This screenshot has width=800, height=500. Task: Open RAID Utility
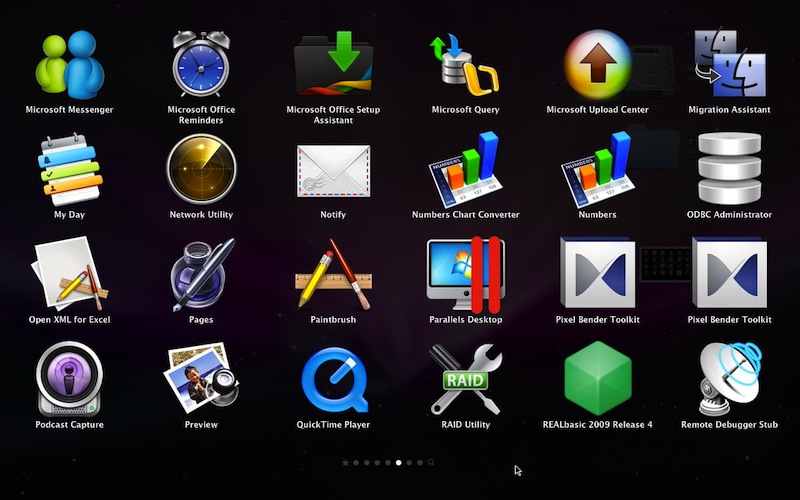[465, 378]
